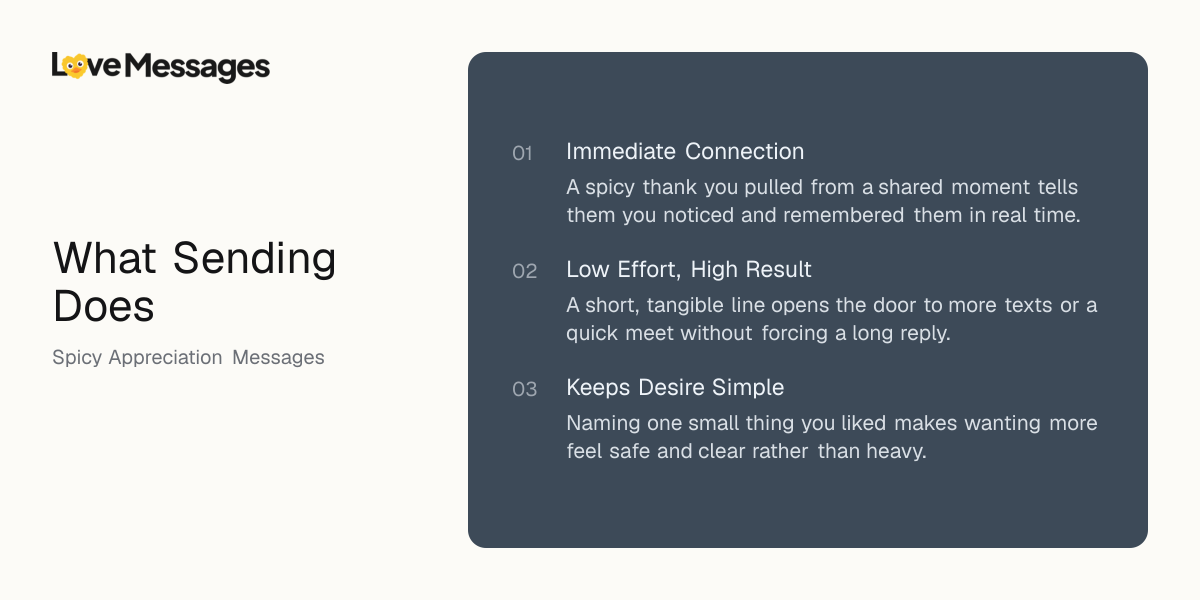Click the 'Keeps Desire Simple' title
Image resolution: width=1200 pixels, height=600 pixels.
(675, 387)
